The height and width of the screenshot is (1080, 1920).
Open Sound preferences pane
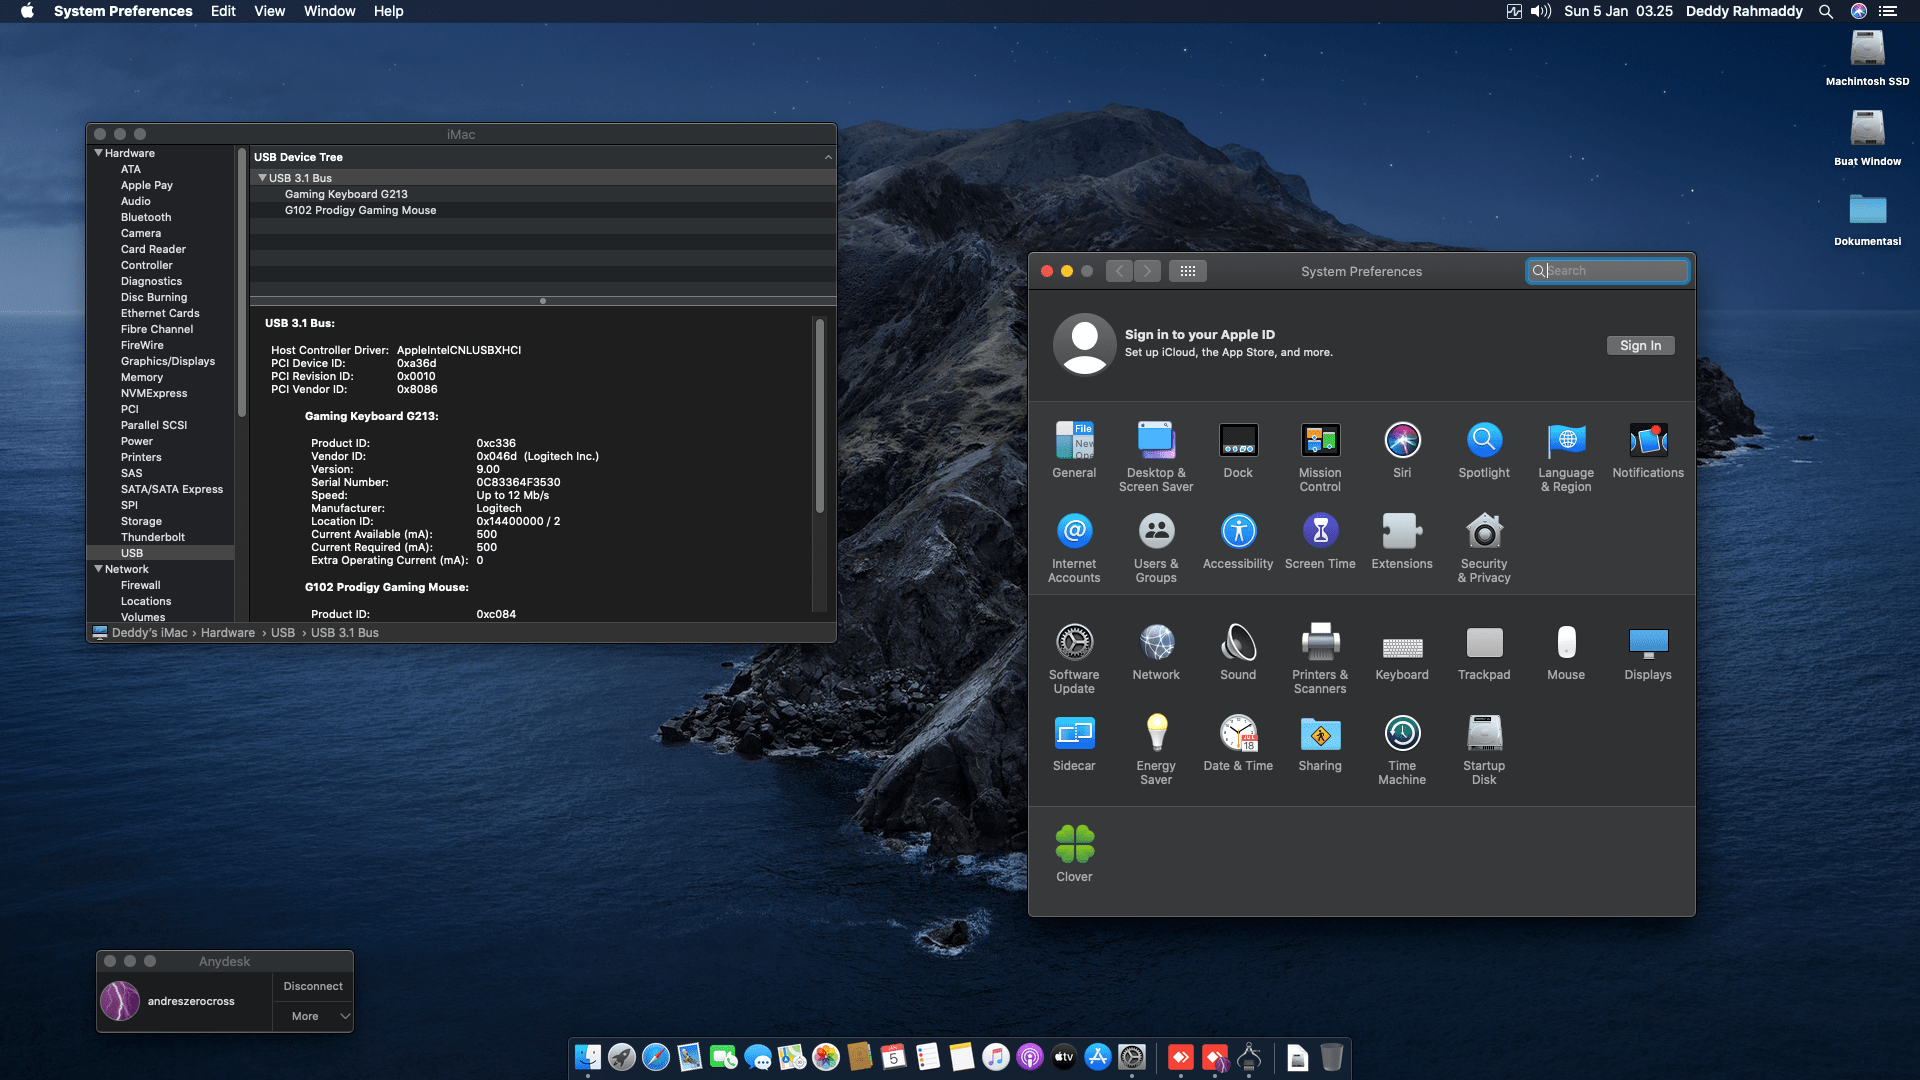tap(1238, 651)
